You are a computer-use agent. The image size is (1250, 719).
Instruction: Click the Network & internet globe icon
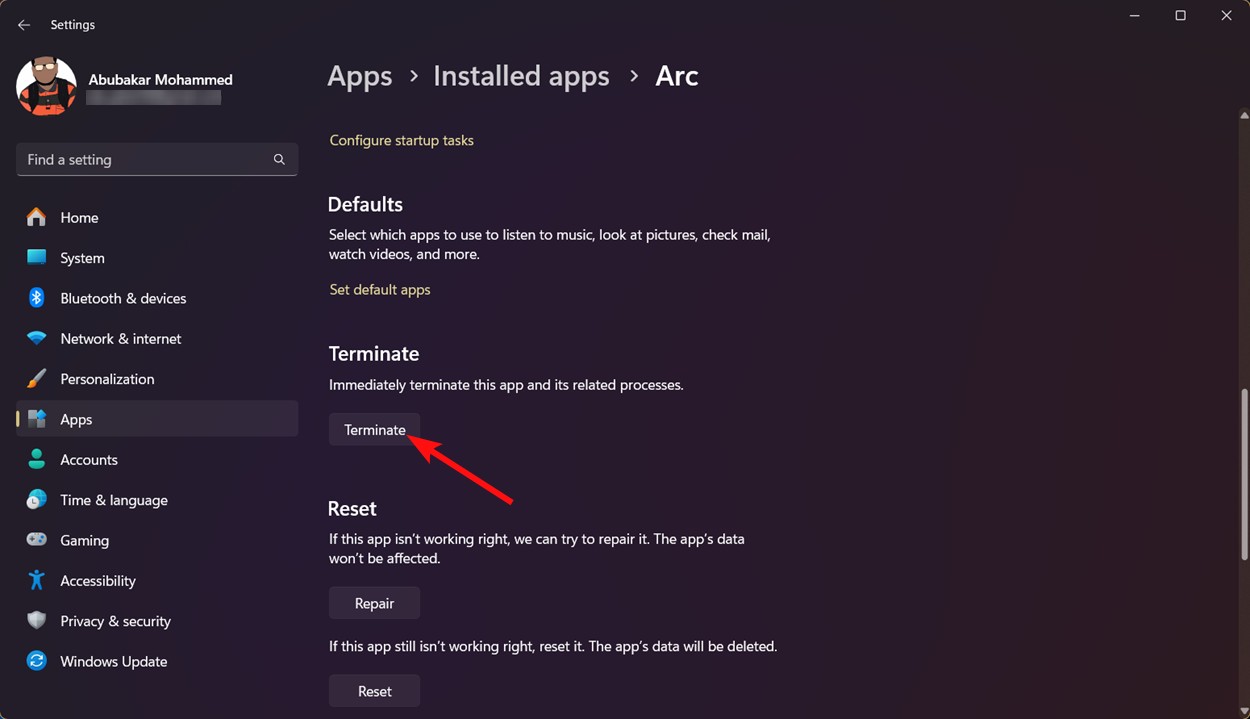tap(37, 338)
